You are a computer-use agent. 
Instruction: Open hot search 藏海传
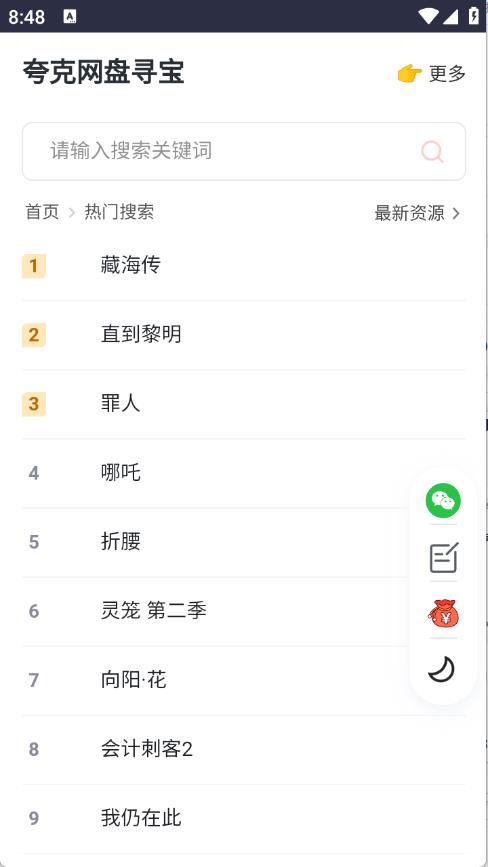(244, 266)
